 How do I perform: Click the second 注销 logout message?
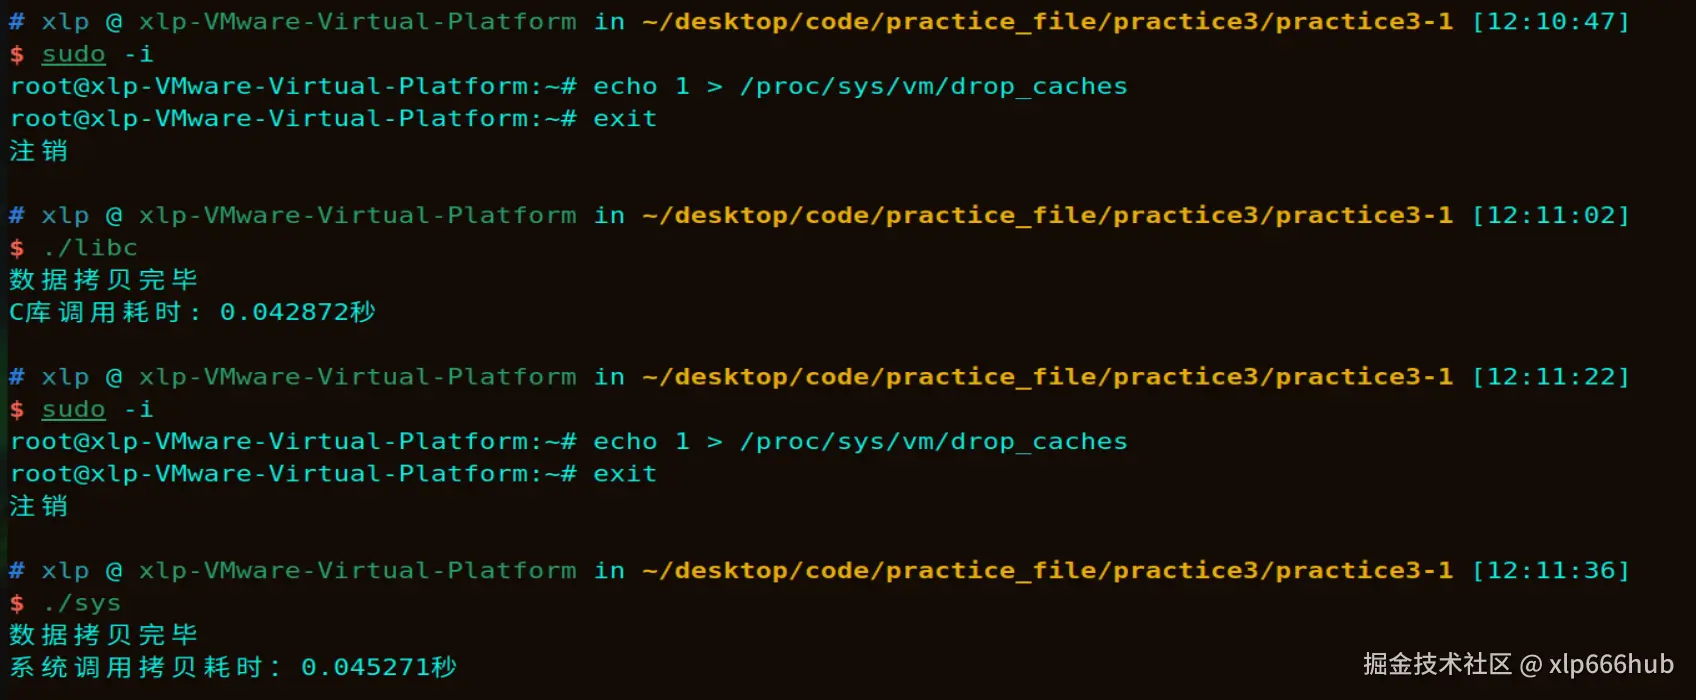(x=39, y=506)
